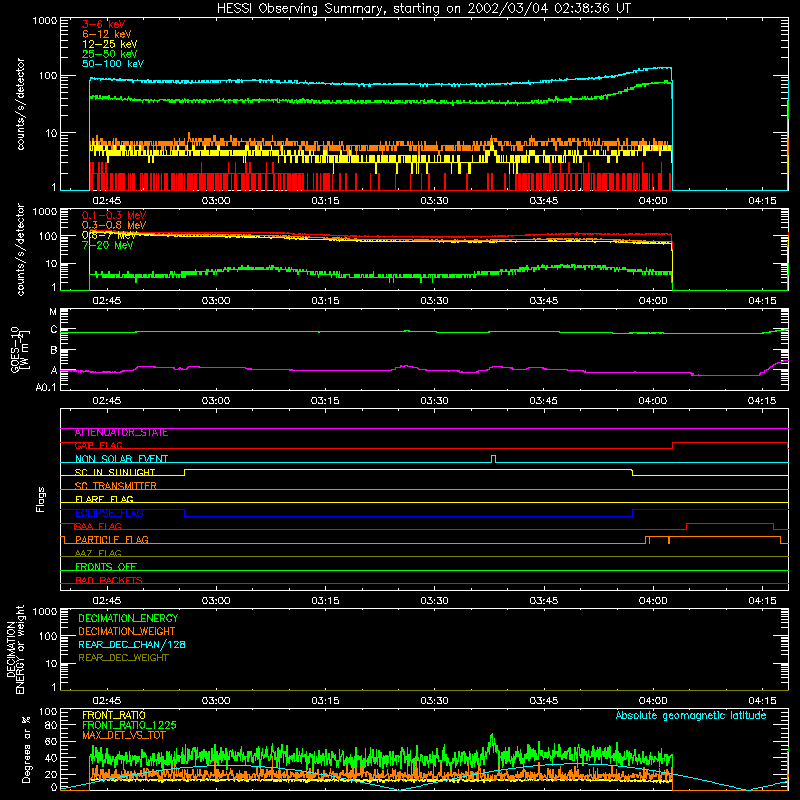Select the SC_IN_SUNLIGHT flag label
Screen dimensions: 800x800
click(x=115, y=472)
